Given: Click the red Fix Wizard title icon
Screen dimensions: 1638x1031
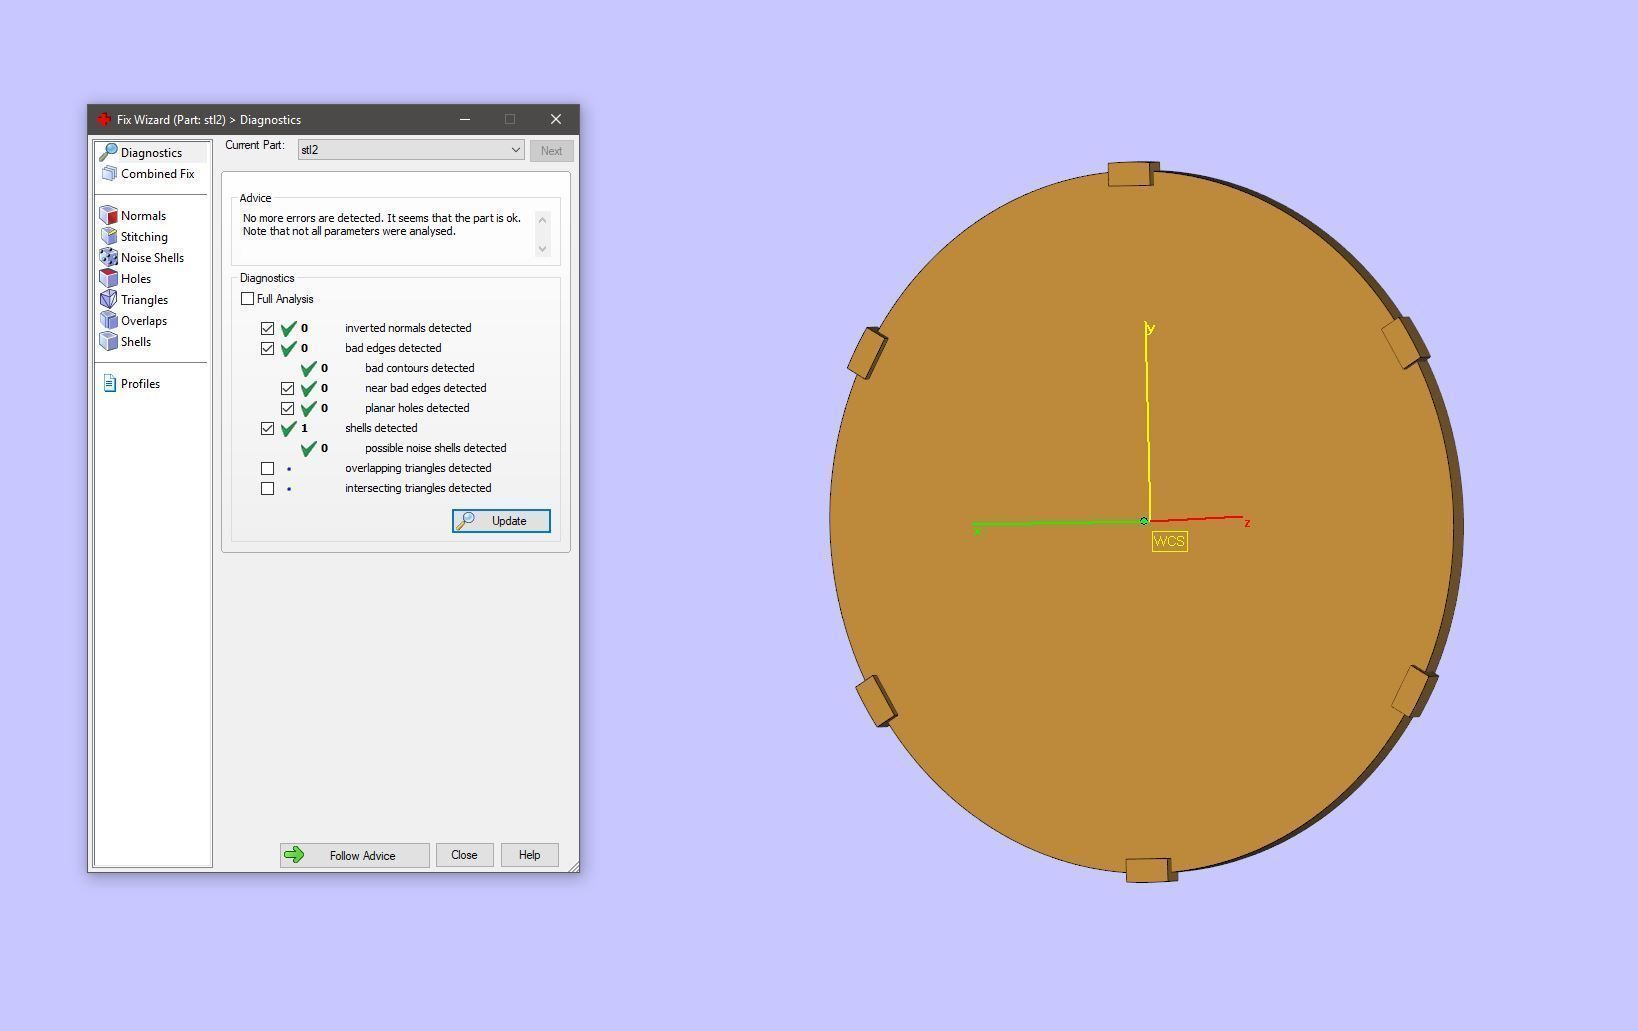Looking at the screenshot, I should (103, 119).
